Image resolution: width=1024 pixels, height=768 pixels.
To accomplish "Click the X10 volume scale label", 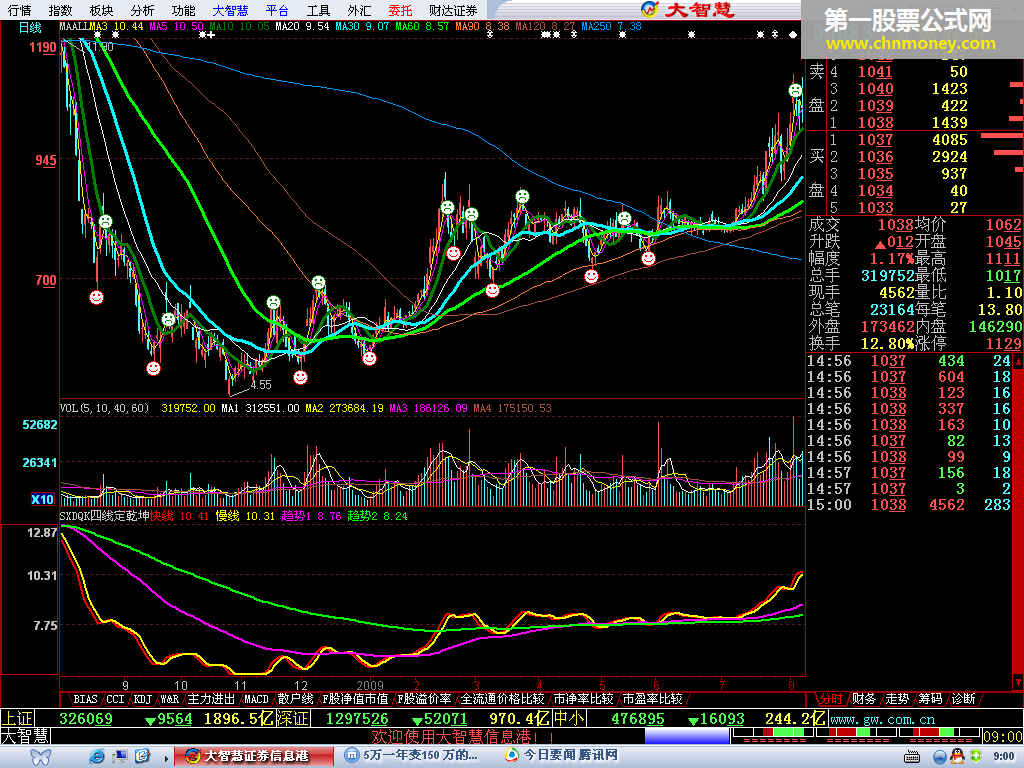I will (42, 500).
